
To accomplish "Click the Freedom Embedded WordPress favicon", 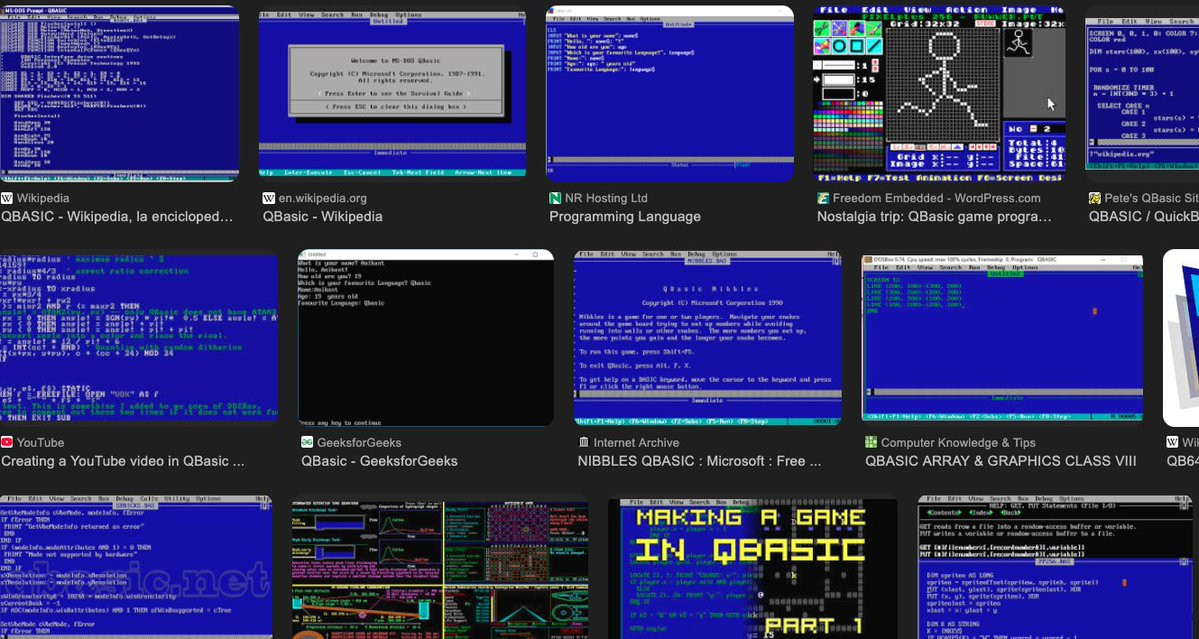I will [x=823, y=198].
